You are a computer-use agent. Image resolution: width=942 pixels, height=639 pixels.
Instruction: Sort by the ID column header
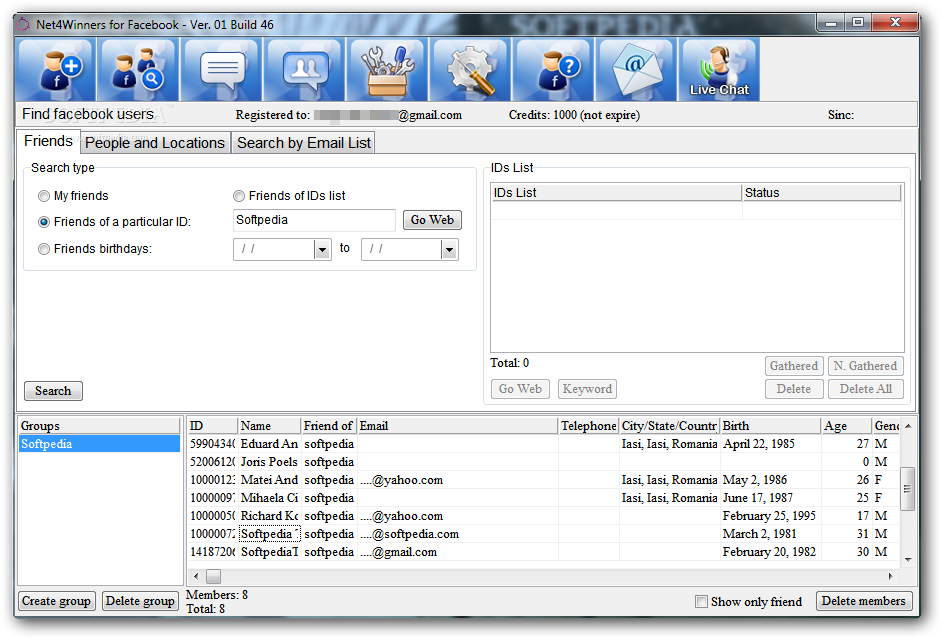213,426
